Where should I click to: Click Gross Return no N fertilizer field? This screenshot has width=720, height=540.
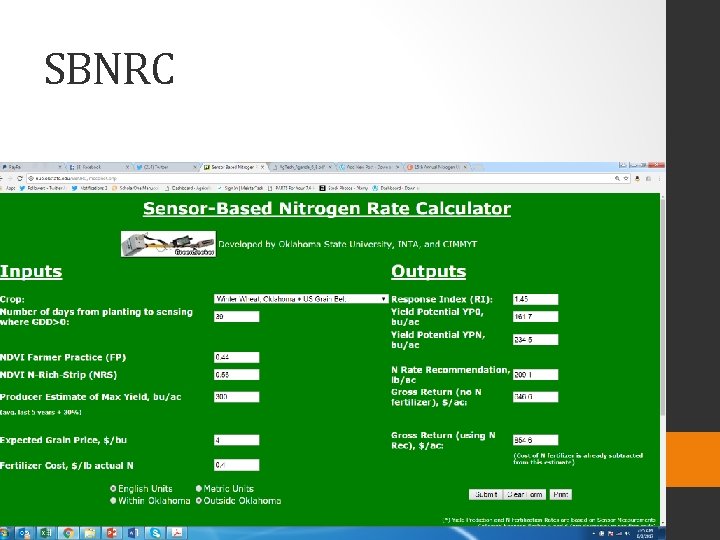[x=535, y=397]
